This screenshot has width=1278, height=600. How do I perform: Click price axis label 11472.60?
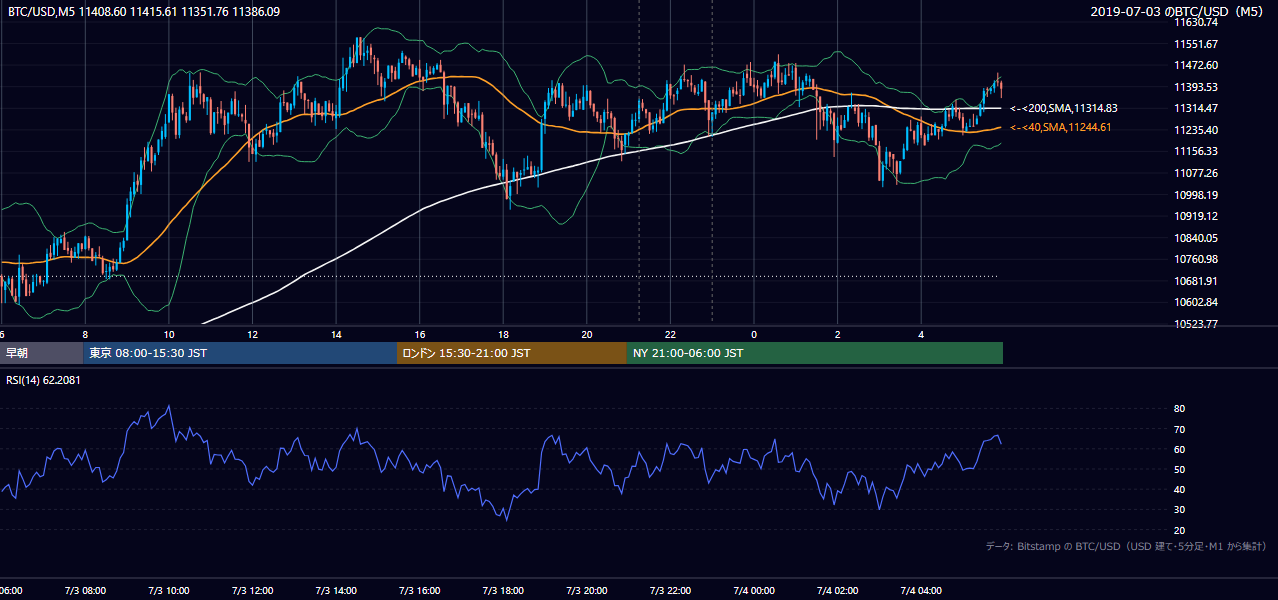pos(1196,65)
